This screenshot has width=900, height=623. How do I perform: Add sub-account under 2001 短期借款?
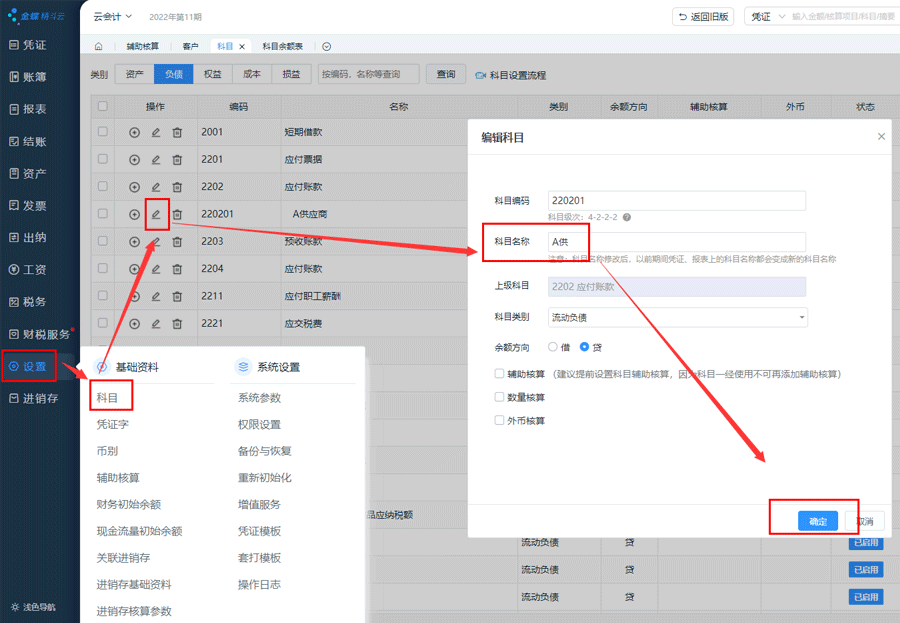134,133
